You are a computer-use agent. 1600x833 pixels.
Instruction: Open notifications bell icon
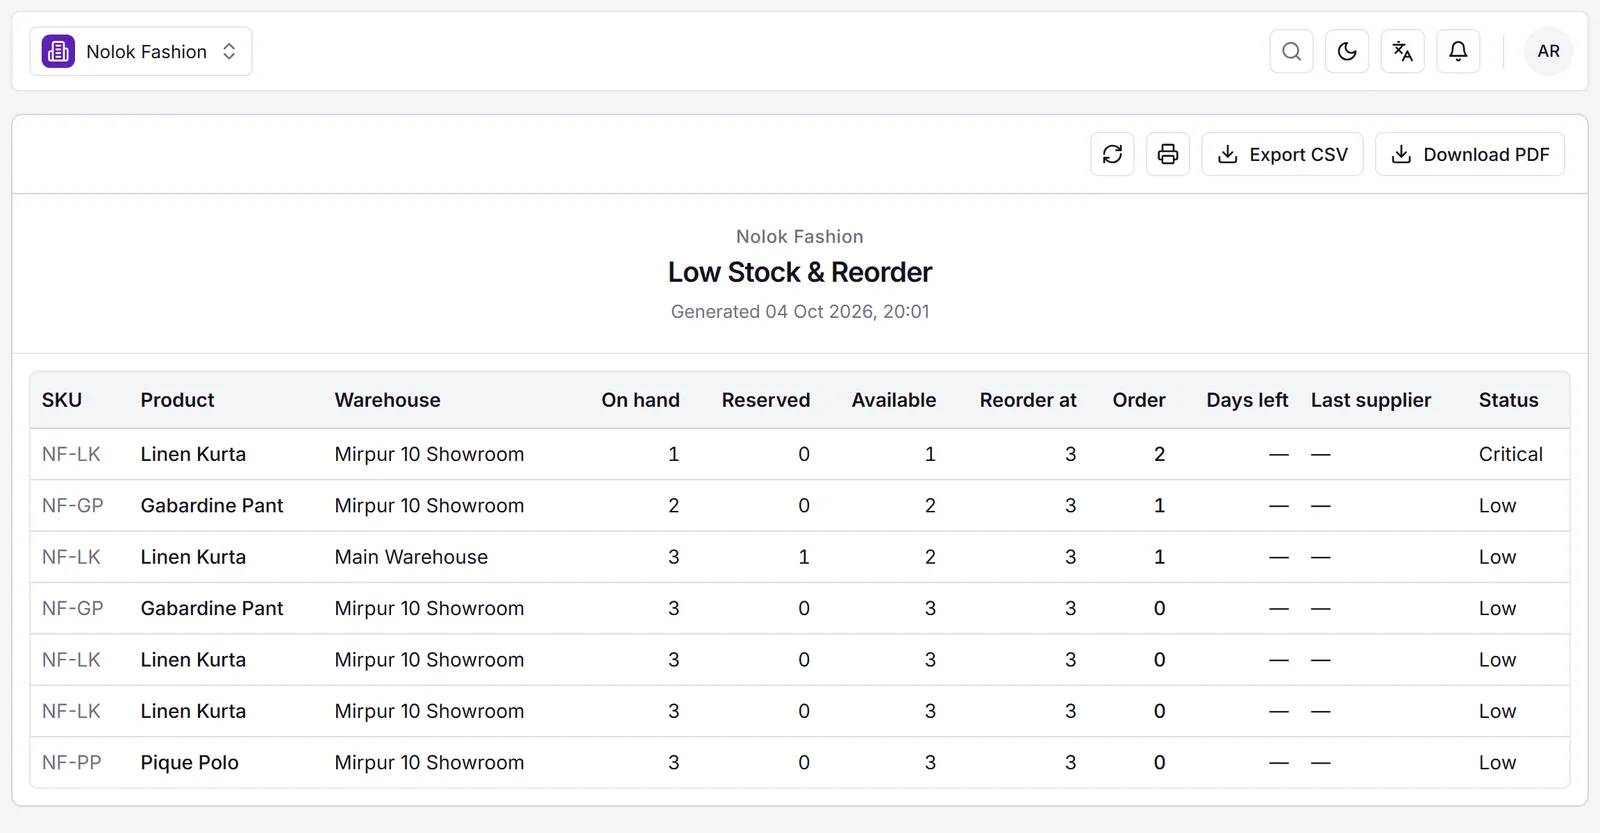pyautogui.click(x=1458, y=51)
